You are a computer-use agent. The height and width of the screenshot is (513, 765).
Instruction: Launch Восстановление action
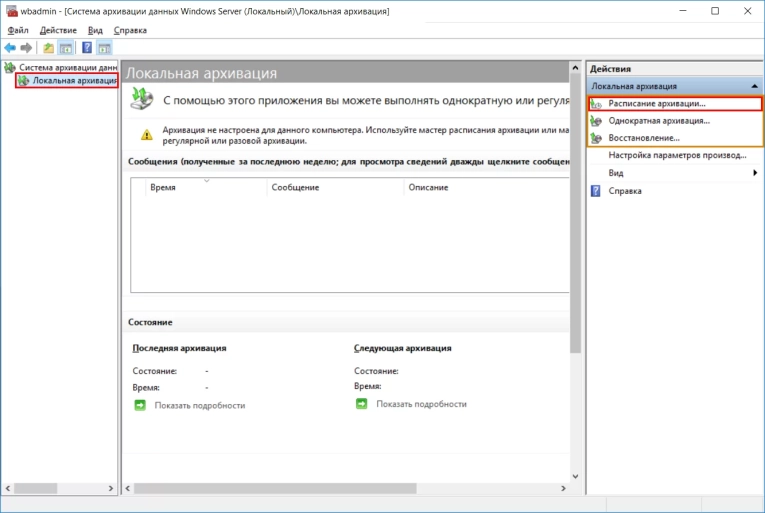pyautogui.click(x=644, y=138)
